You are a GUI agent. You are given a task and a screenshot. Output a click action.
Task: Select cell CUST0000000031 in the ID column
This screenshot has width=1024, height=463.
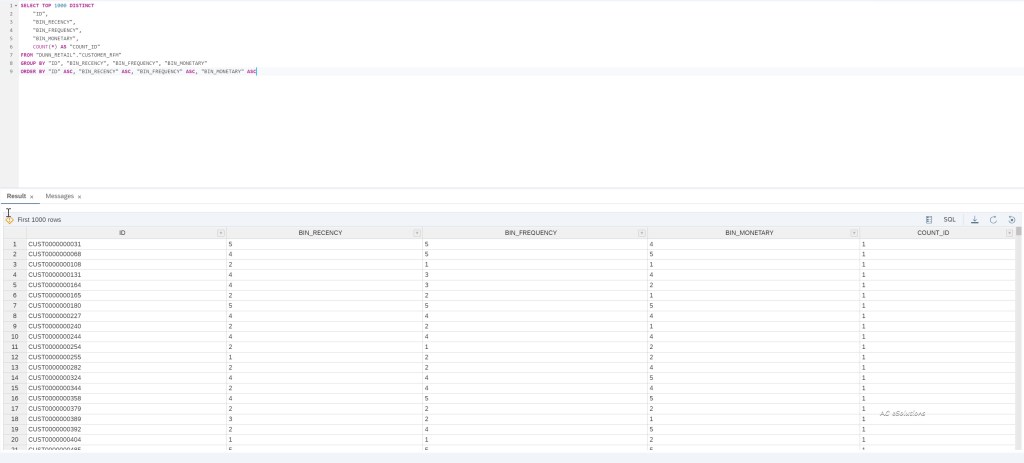pyautogui.click(x=54, y=244)
